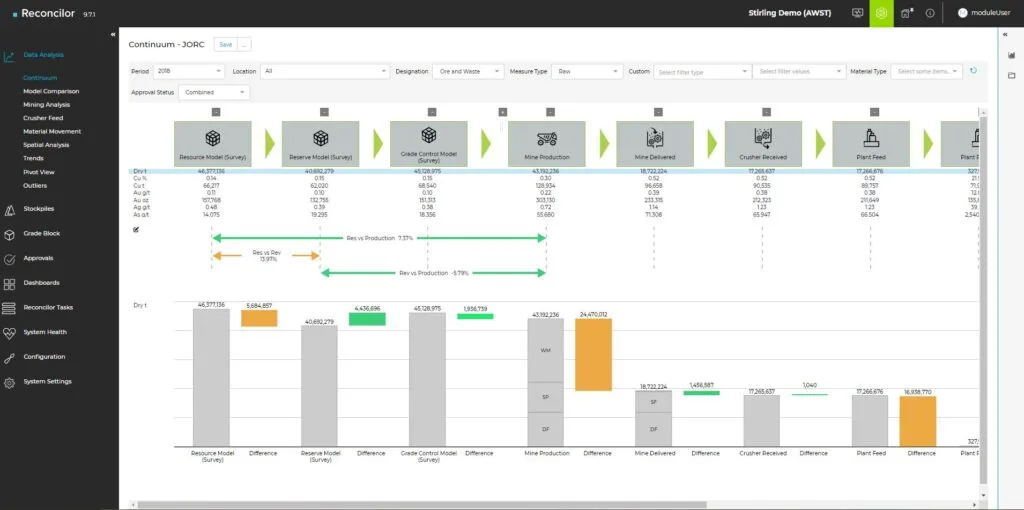Click the orange Mine Production difference bar
The image size is (1024, 510).
[593, 355]
